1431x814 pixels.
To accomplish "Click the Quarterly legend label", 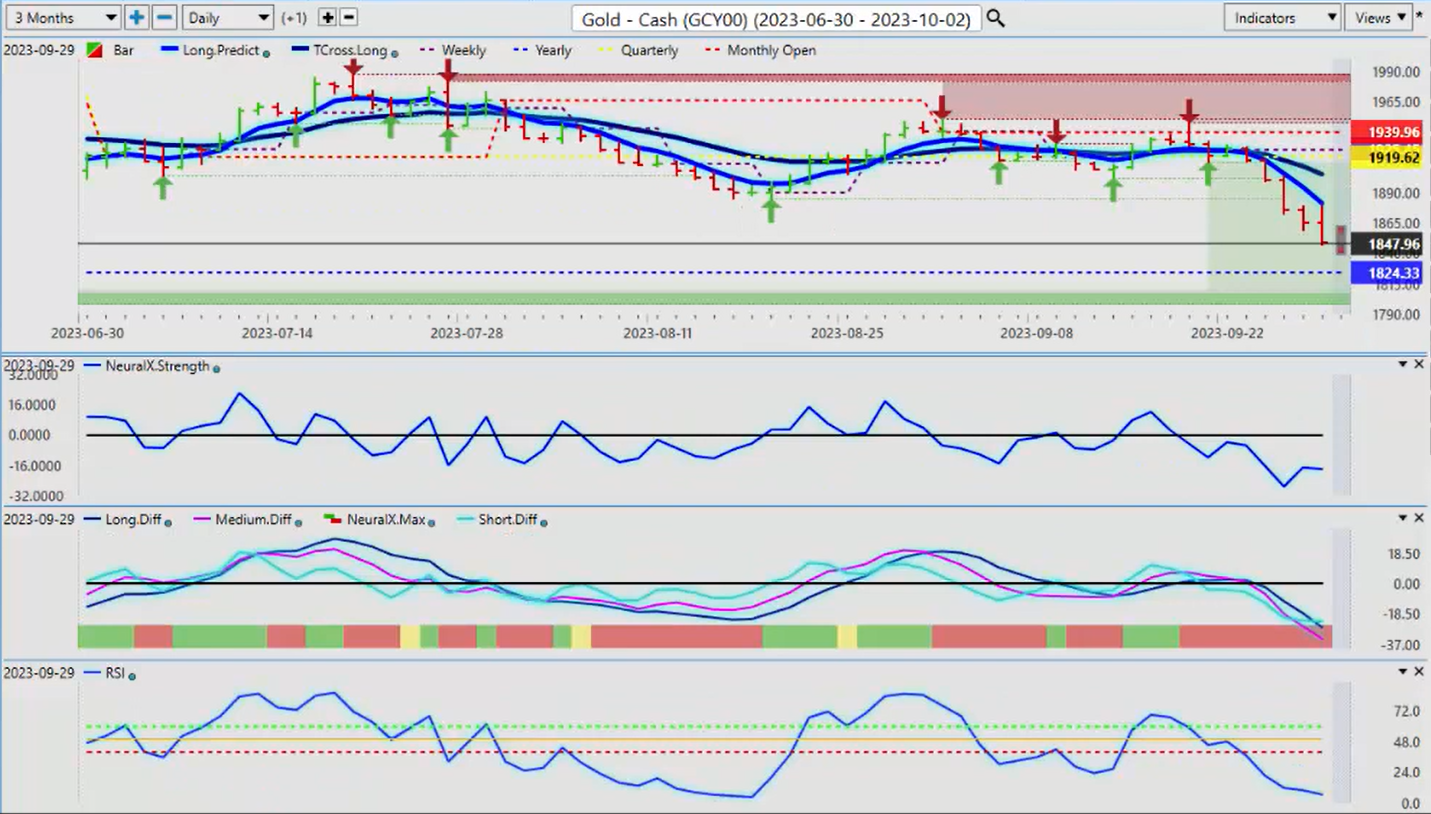I will point(649,50).
